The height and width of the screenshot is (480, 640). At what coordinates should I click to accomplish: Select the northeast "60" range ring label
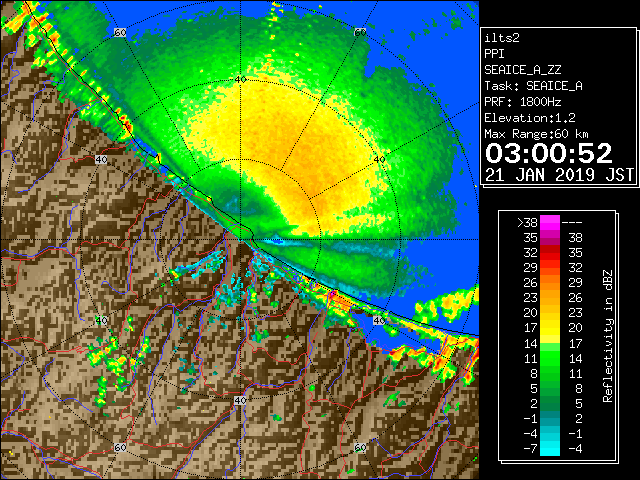pos(360,32)
